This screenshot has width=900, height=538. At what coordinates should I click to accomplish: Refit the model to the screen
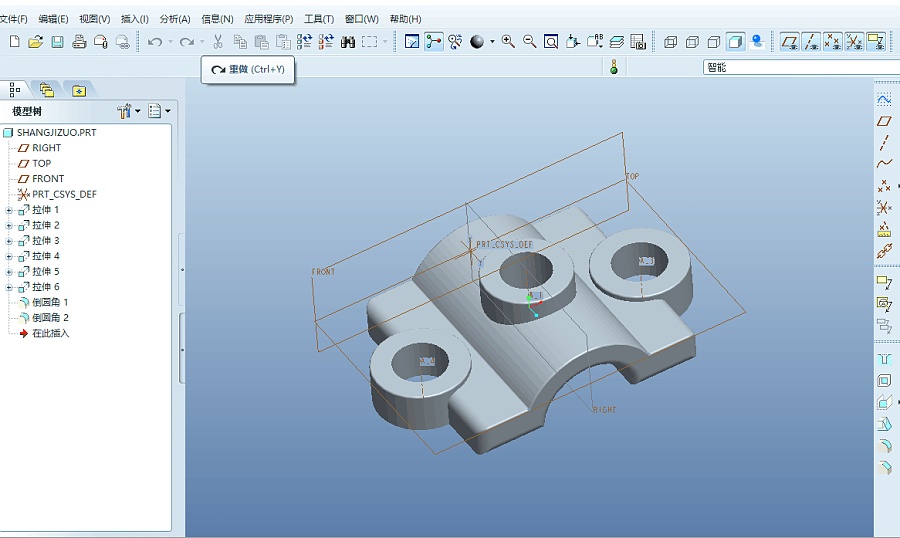[x=551, y=41]
